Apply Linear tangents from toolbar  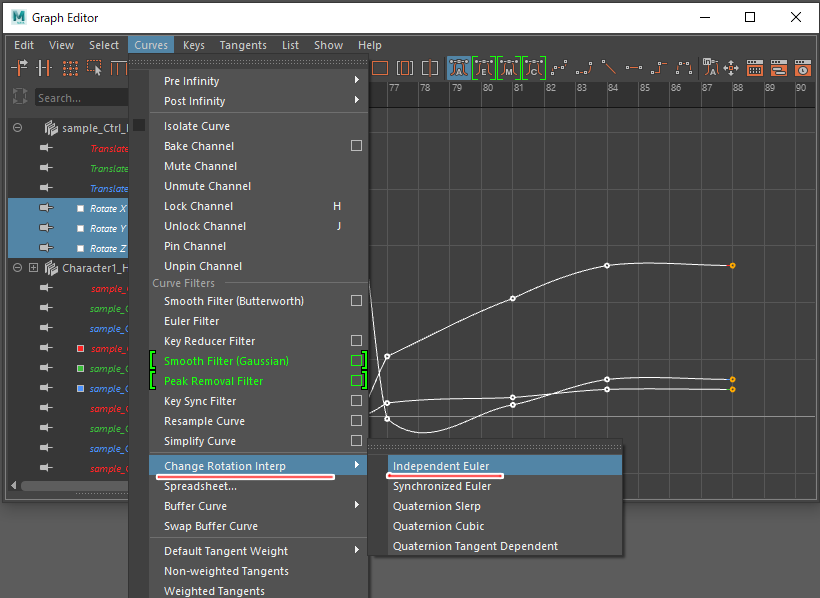point(609,68)
